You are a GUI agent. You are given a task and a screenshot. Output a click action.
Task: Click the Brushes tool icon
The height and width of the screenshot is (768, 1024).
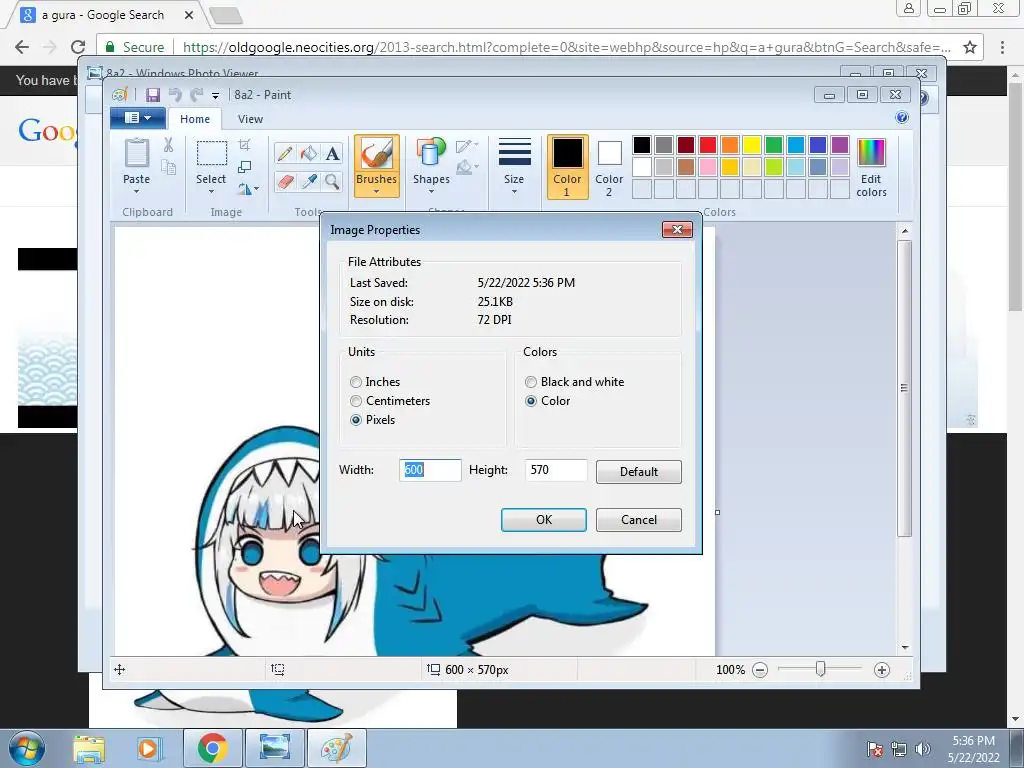376,155
